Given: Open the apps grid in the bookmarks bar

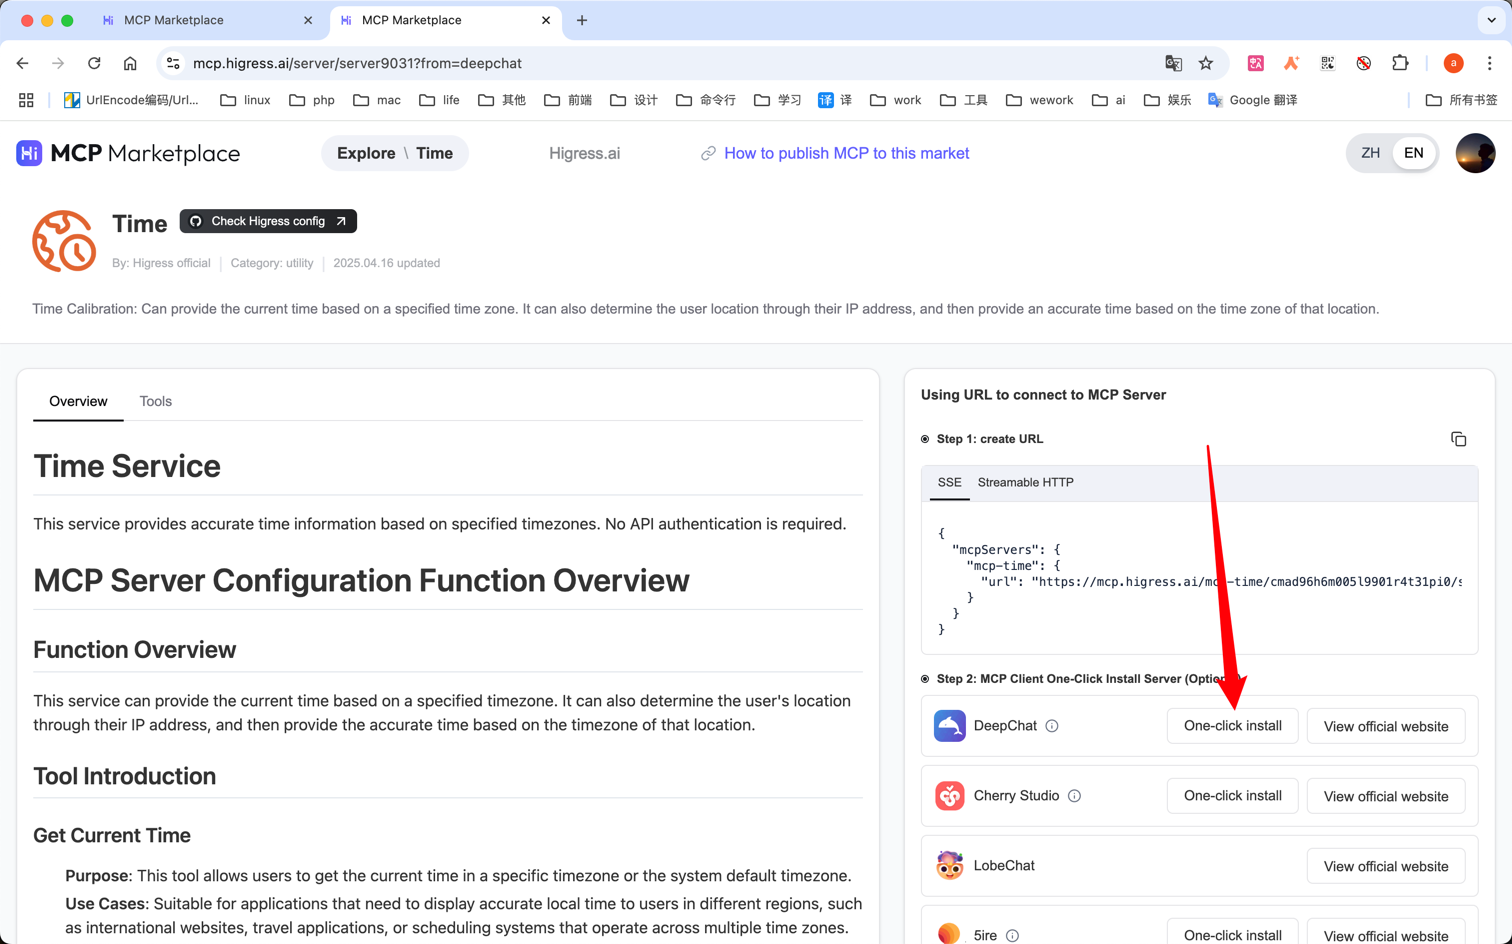Looking at the screenshot, I should tap(26, 100).
